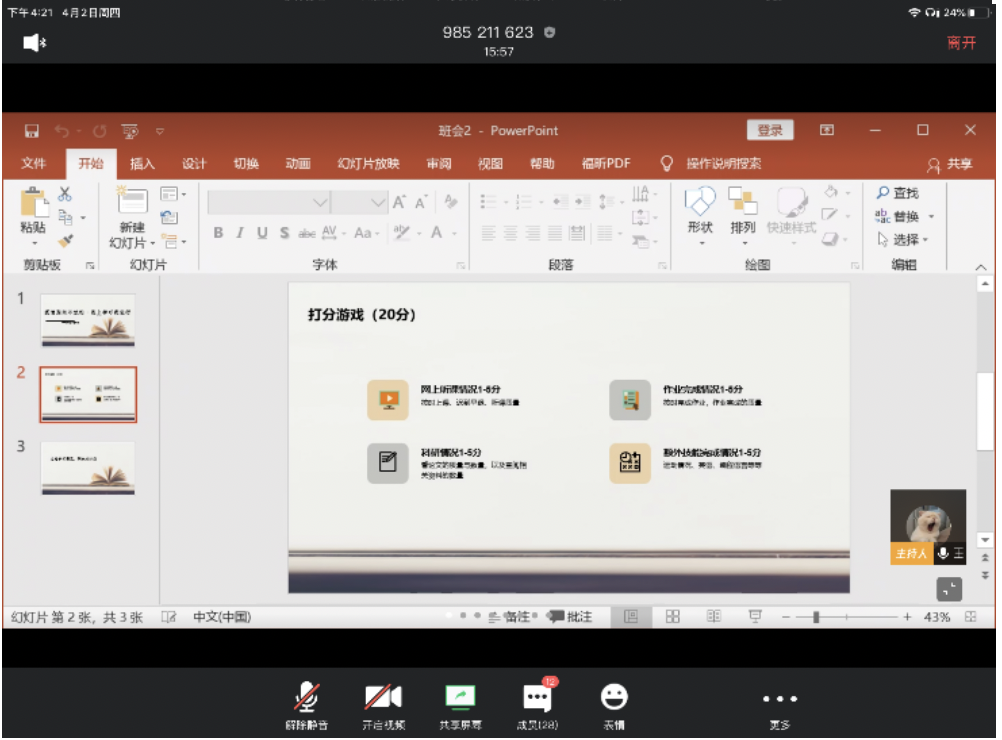Screen dimensions: 1002x740
Task: Expand the font name dropdown
Action: 320,203
